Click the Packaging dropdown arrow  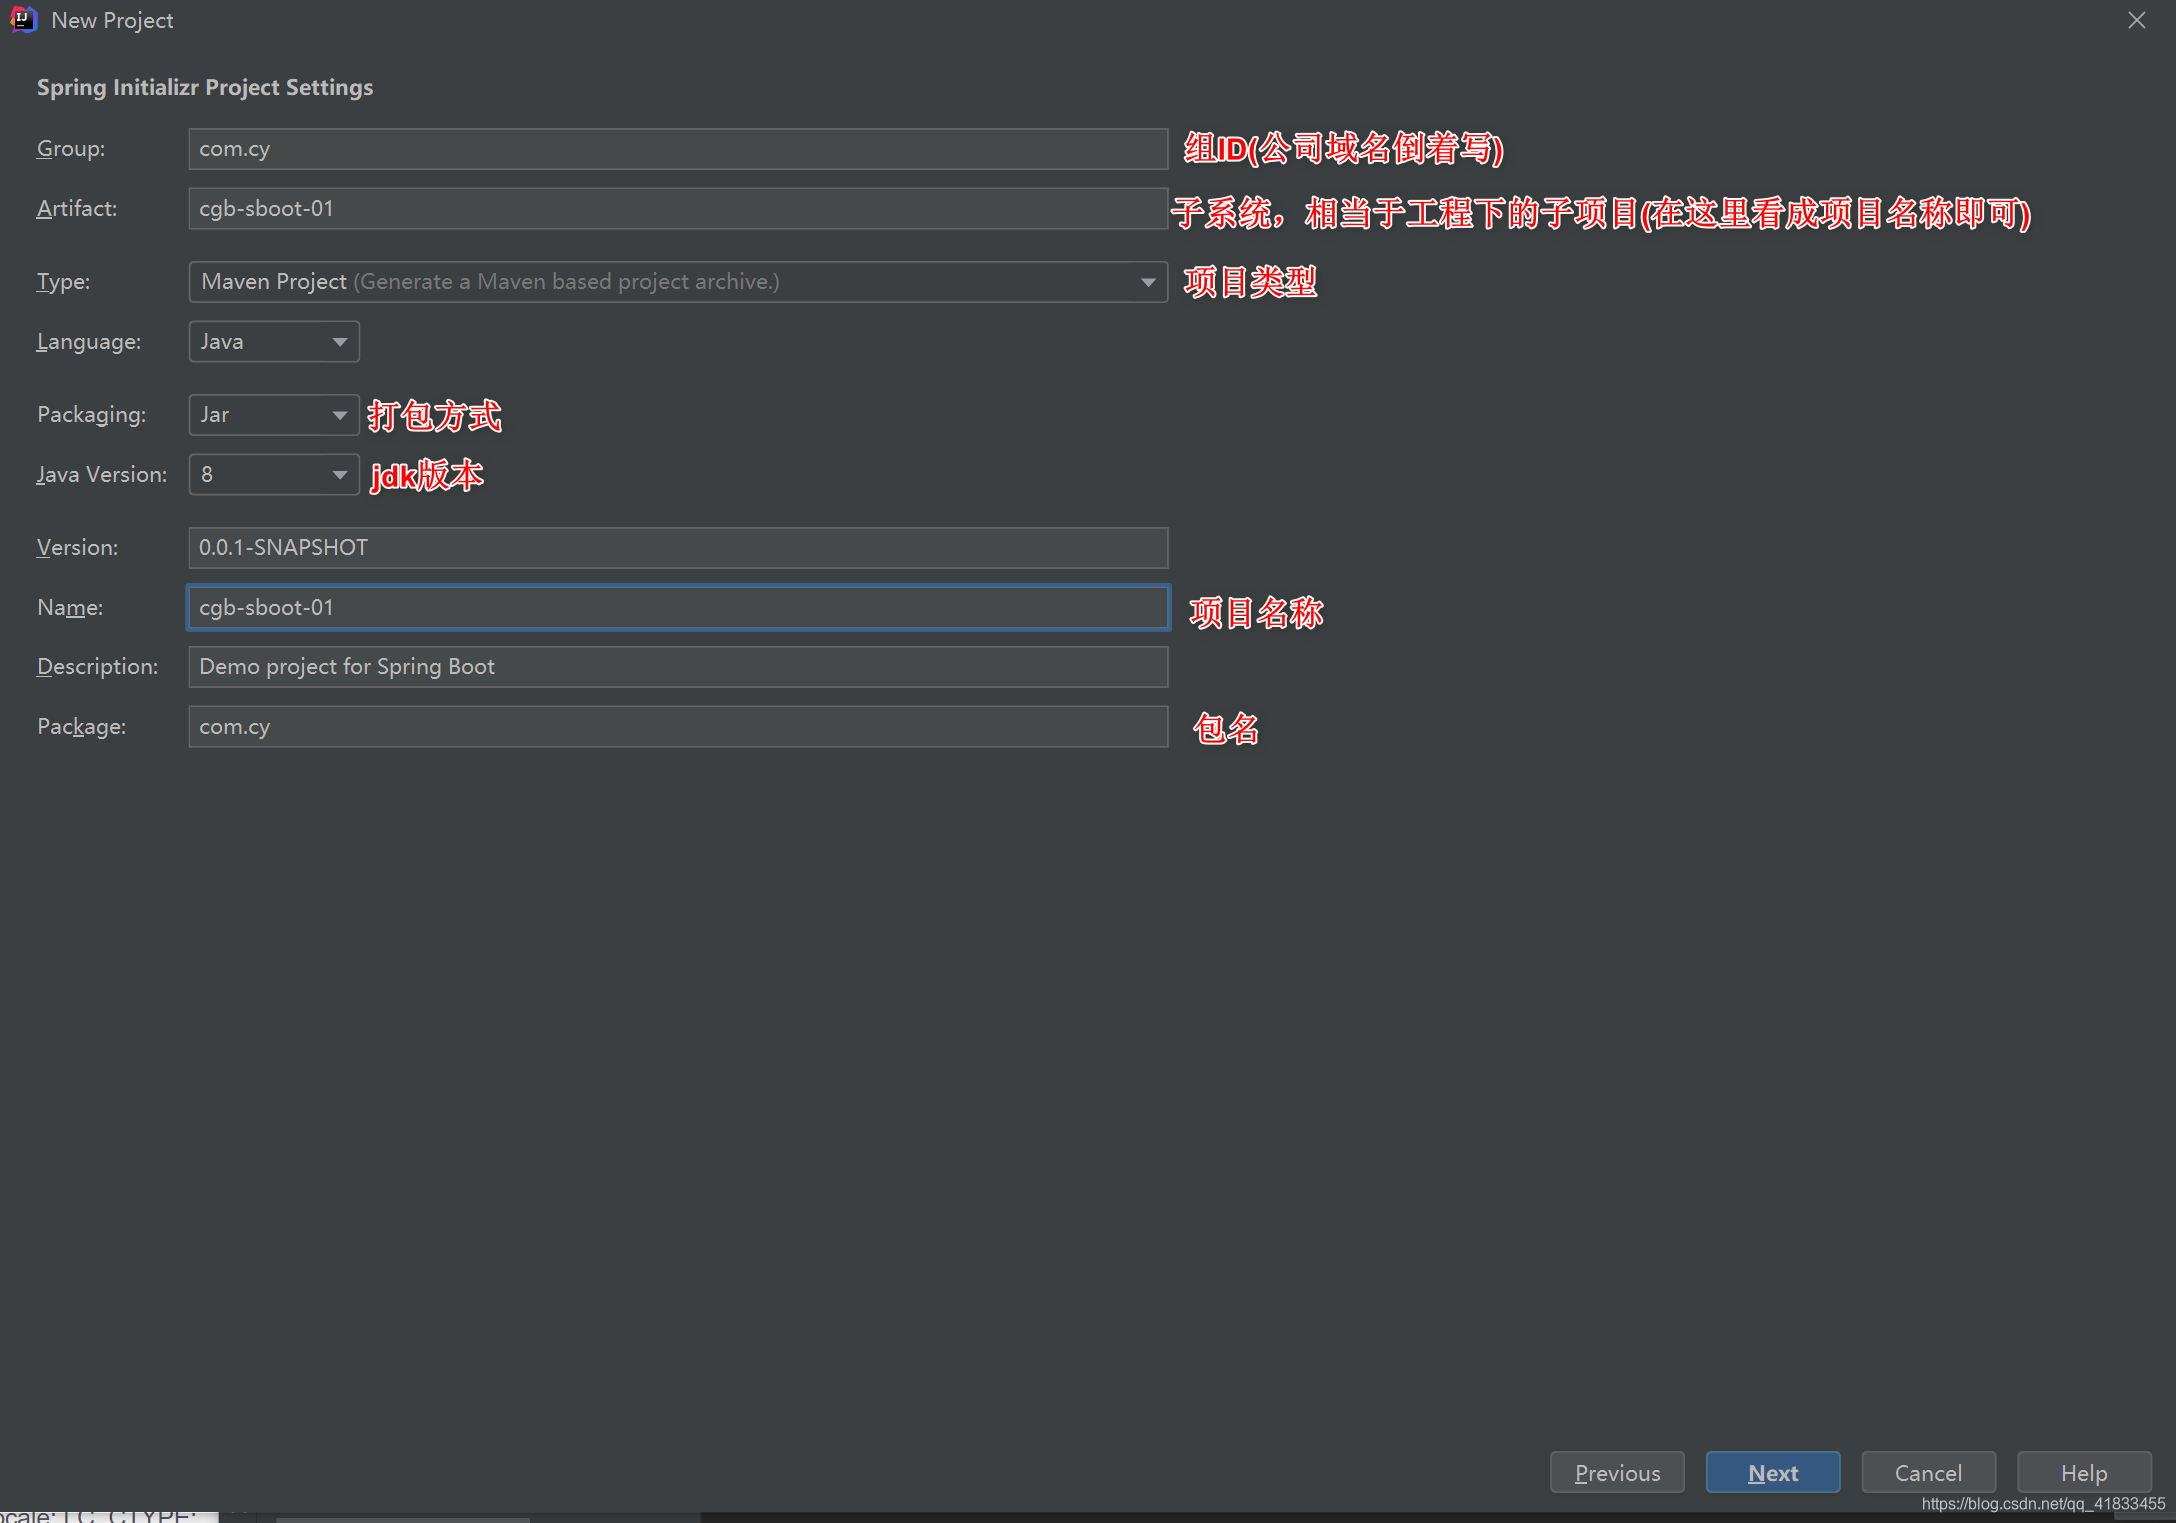click(x=340, y=415)
